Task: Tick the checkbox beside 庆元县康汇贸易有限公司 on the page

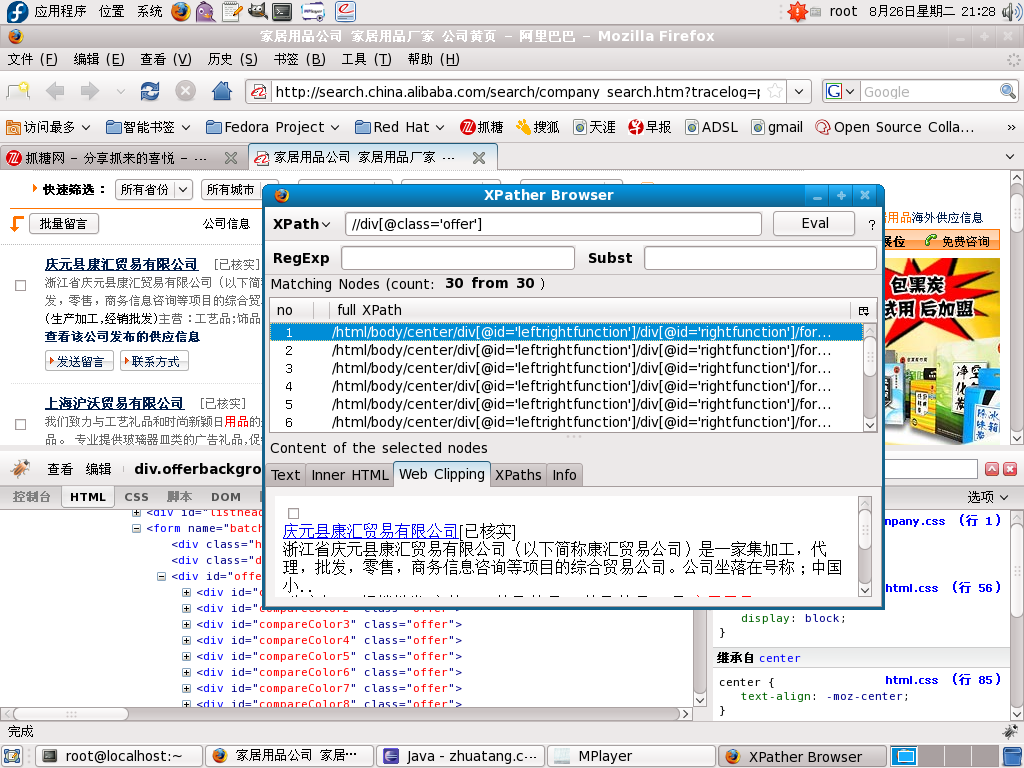Action: coord(21,285)
